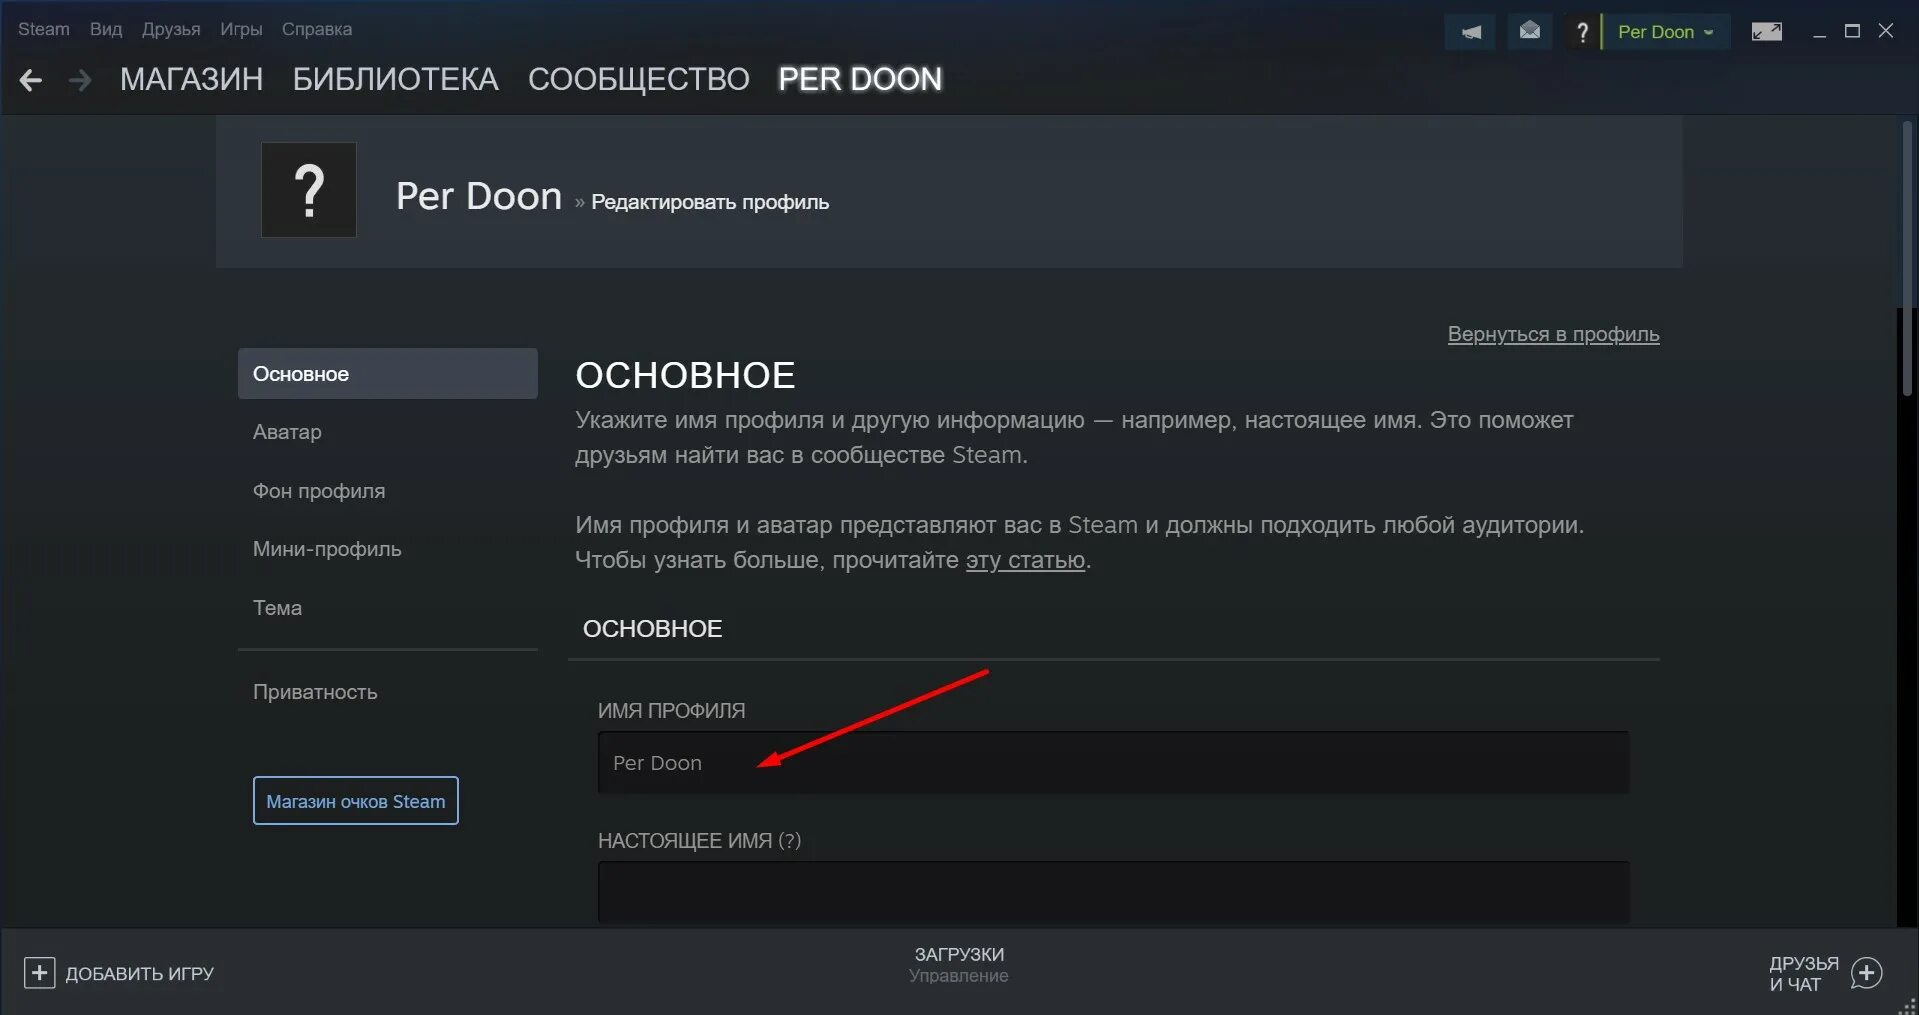The height and width of the screenshot is (1015, 1919).
Task: Click the Per Doon profile name heading
Action: 479,196
